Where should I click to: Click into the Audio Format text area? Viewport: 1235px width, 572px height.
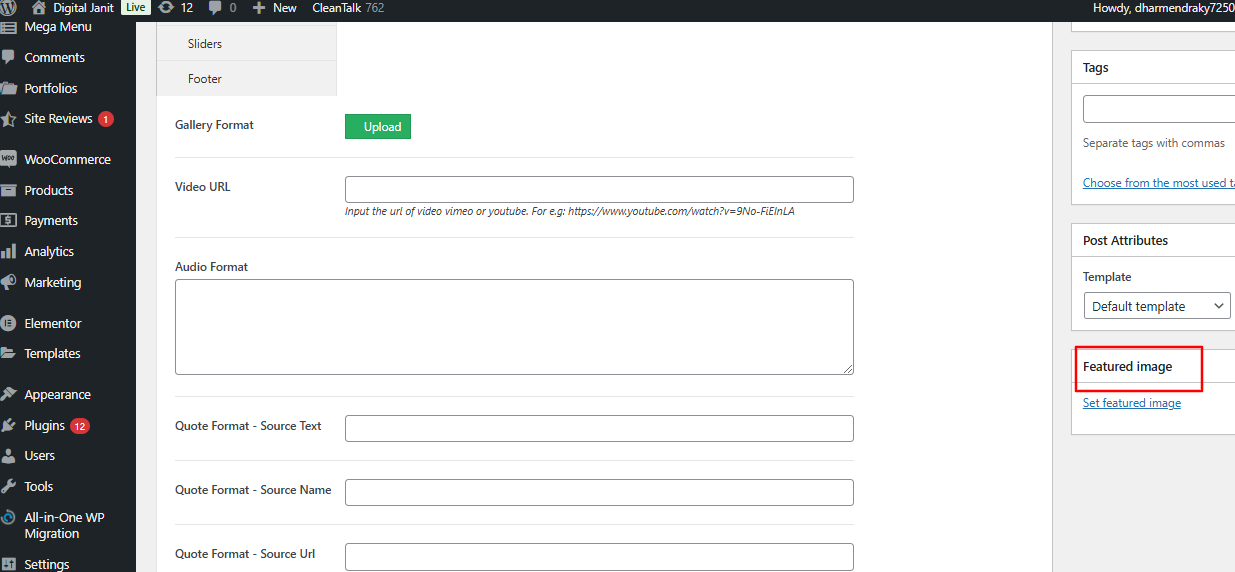coord(514,327)
